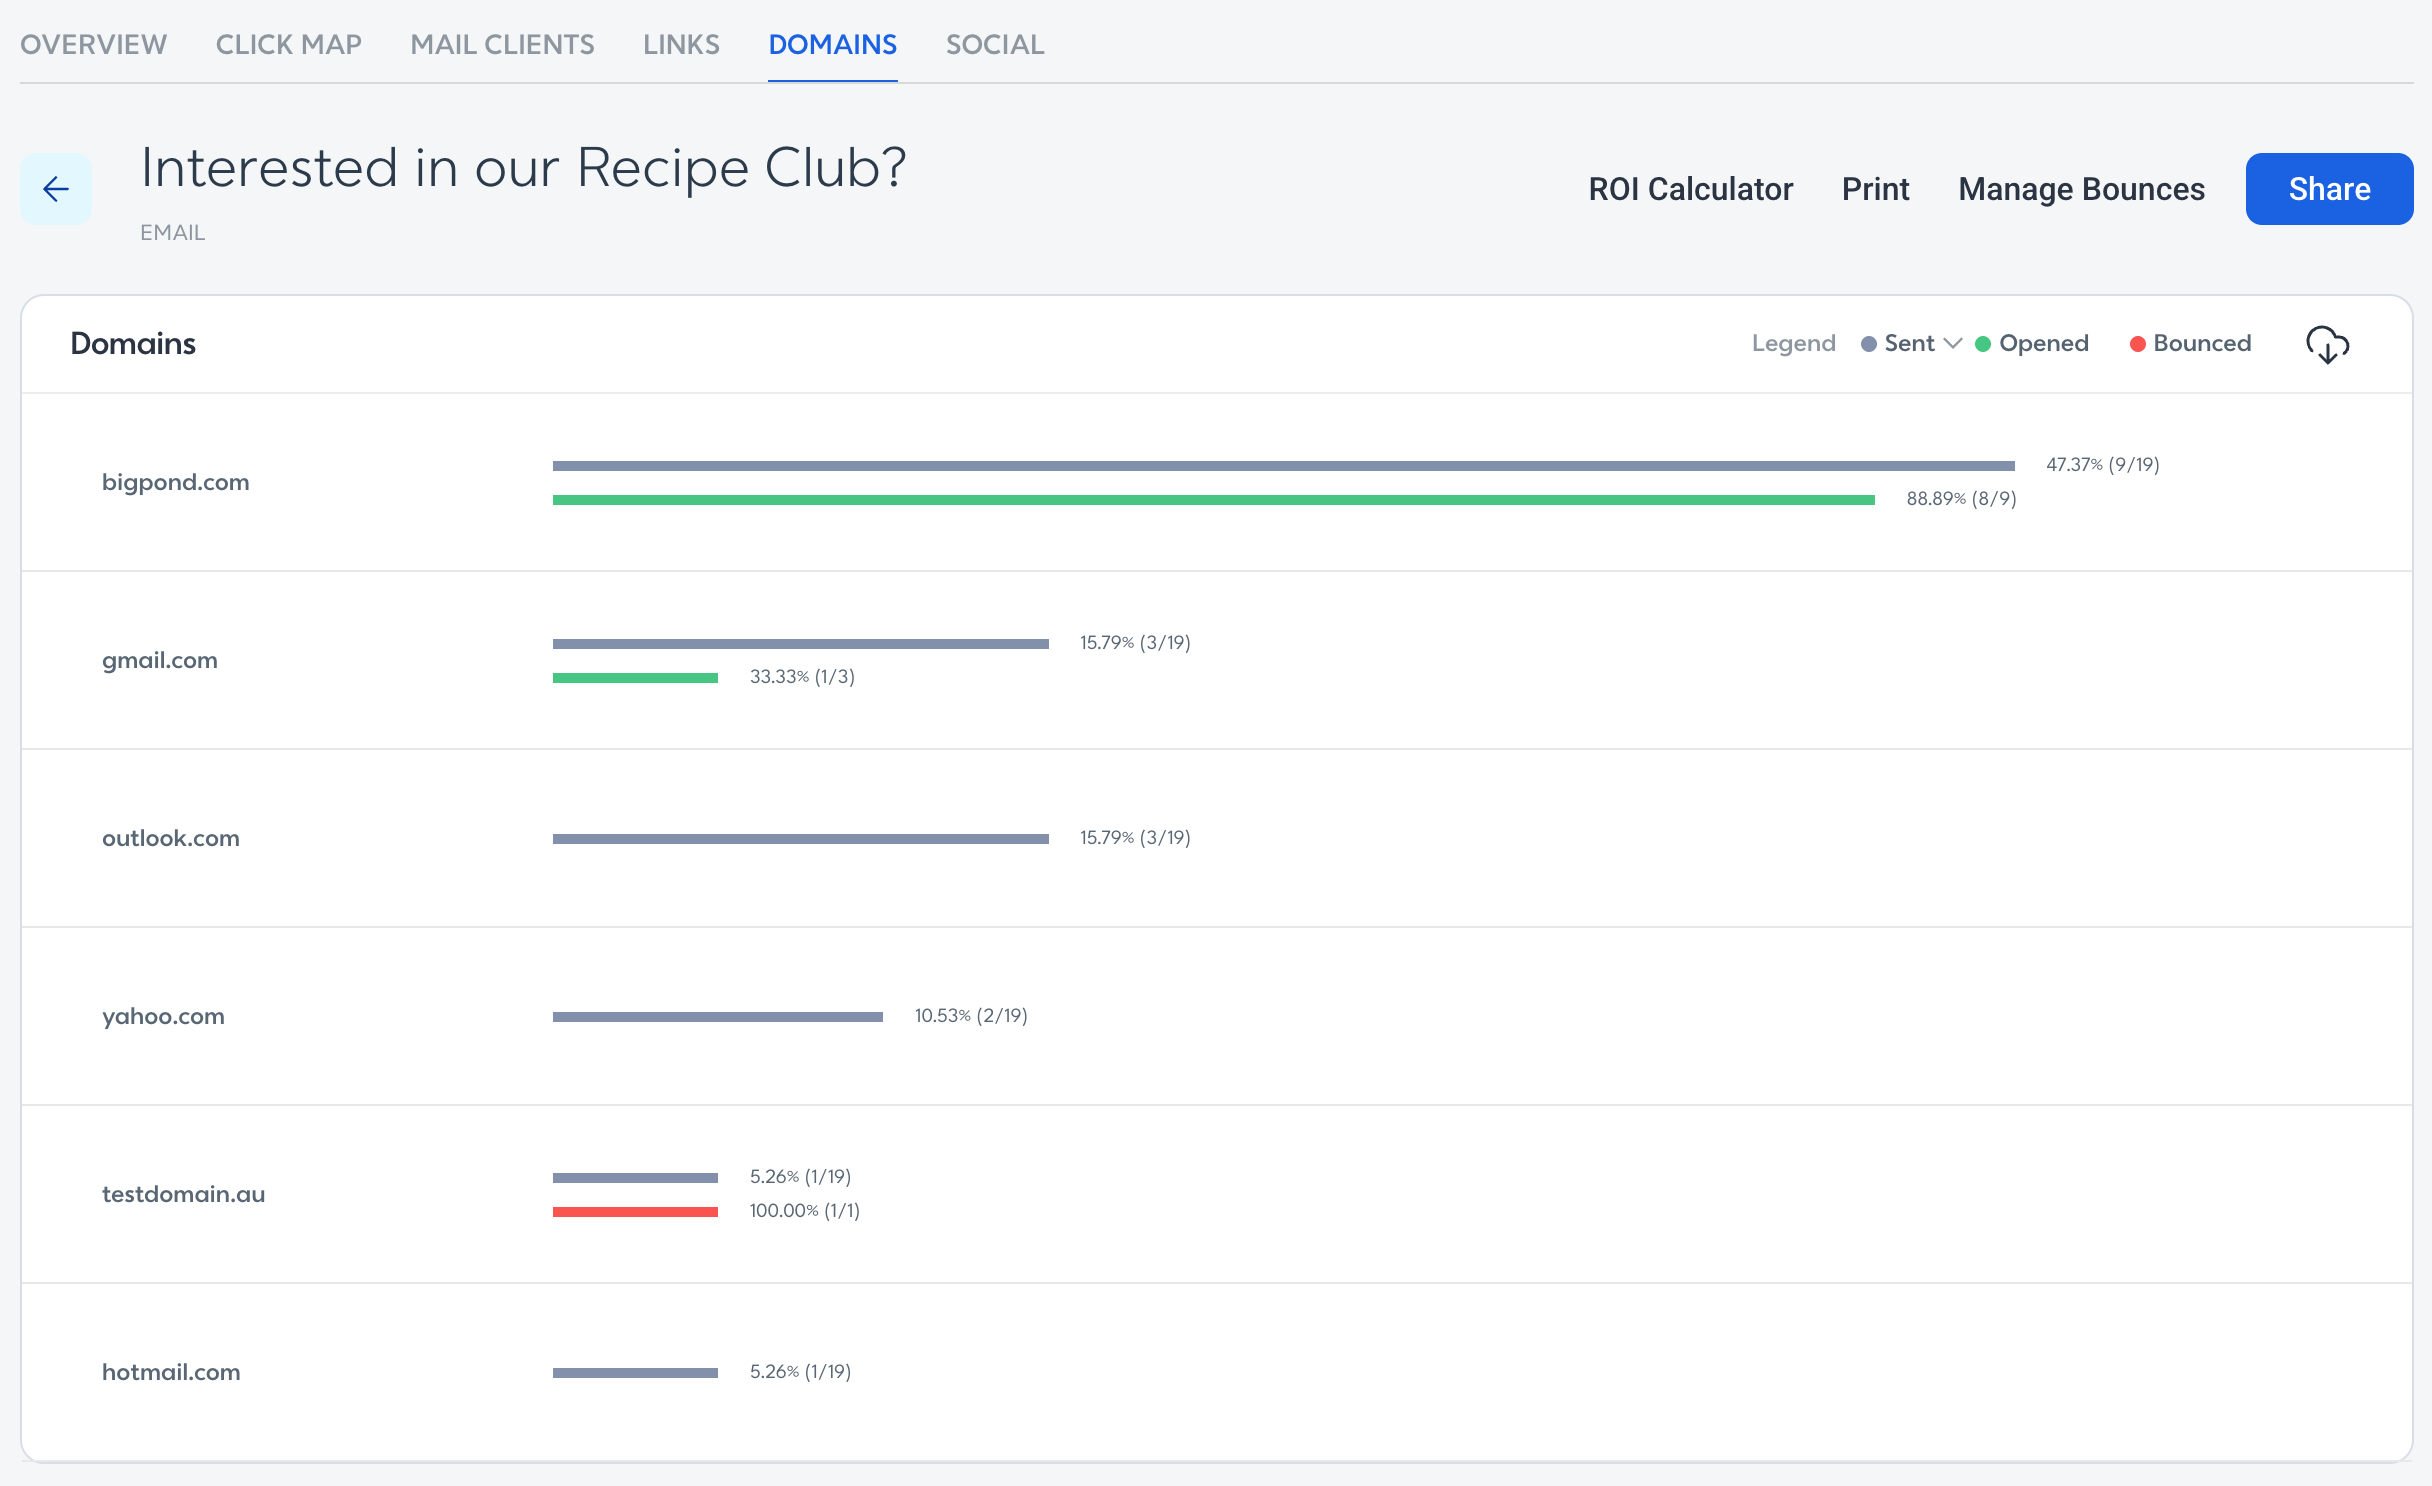
Task: Open the ROI Calculator
Action: pos(1691,189)
